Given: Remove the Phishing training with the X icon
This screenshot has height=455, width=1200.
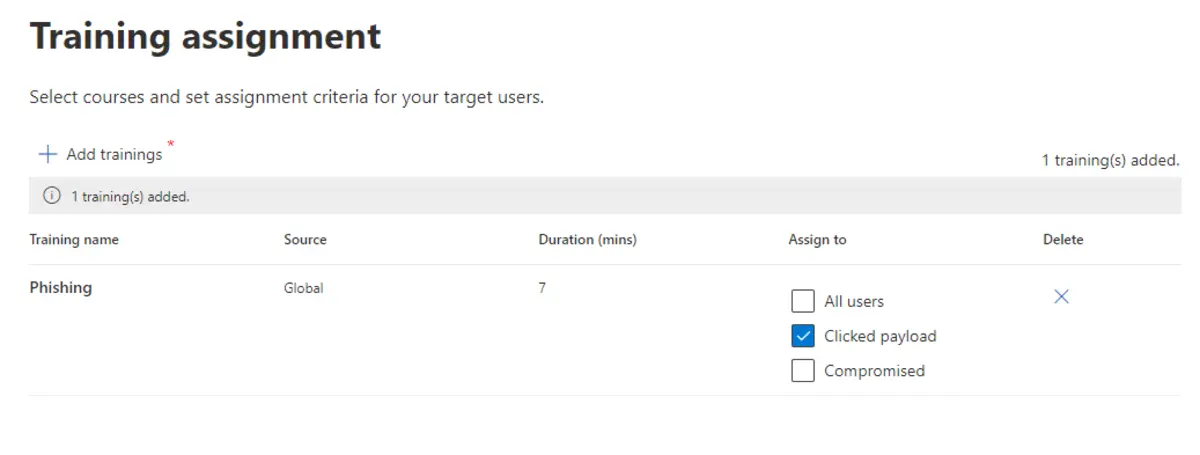Looking at the screenshot, I should 1062,297.
